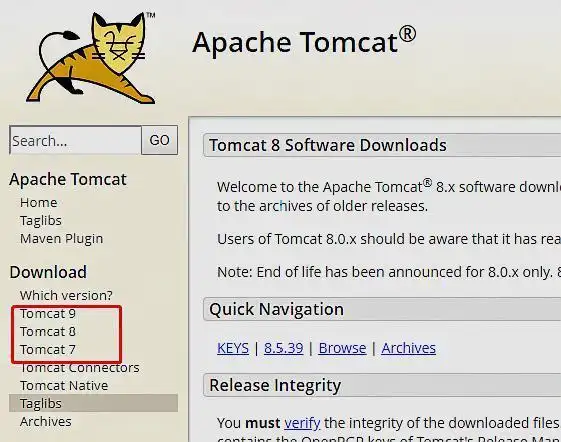Viewport: 561px width, 442px height.
Task: Open the Tomcat Native link
Action: coord(64,385)
